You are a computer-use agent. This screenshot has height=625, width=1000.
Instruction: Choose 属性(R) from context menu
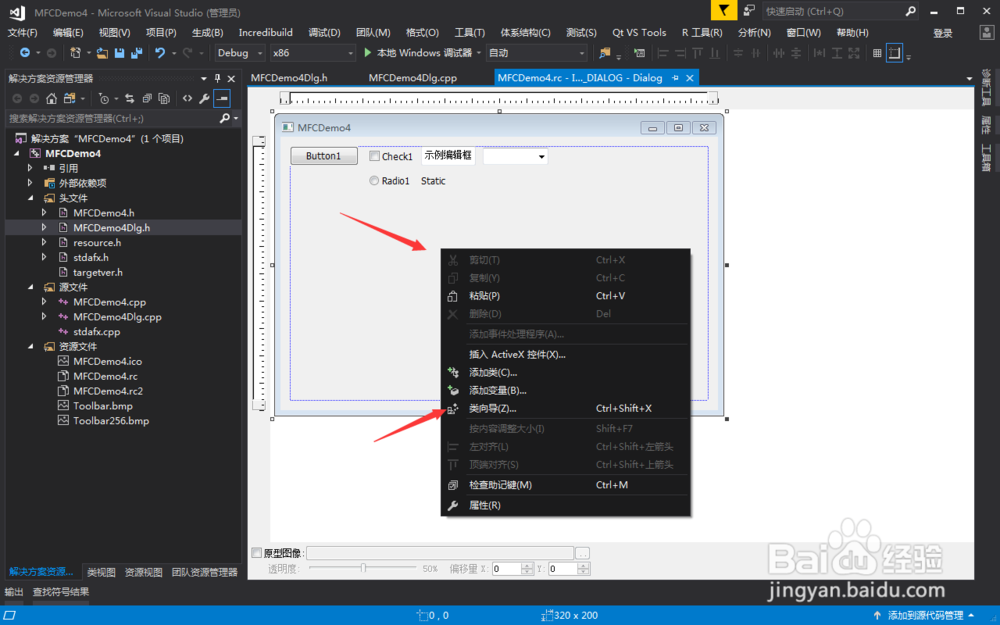pos(566,505)
